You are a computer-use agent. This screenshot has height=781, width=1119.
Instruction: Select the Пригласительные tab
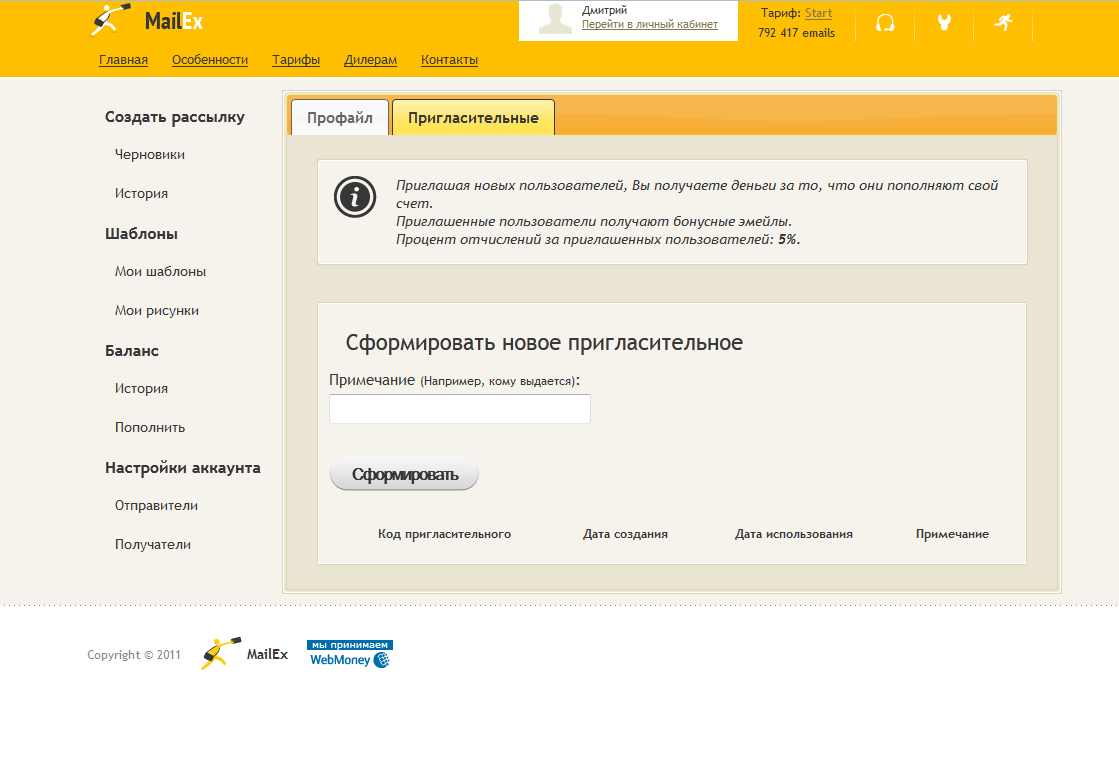pyautogui.click(x=473, y=118)
